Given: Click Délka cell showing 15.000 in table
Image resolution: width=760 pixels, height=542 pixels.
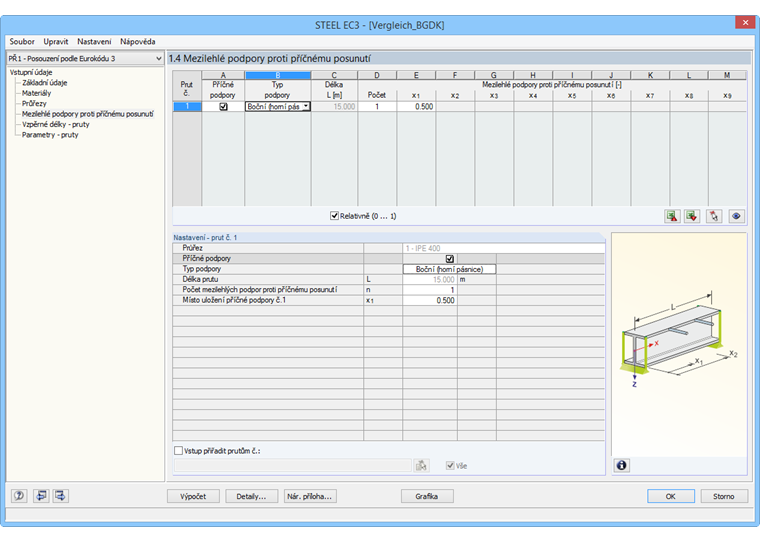Looking at the screenshot, I should 334,107.
